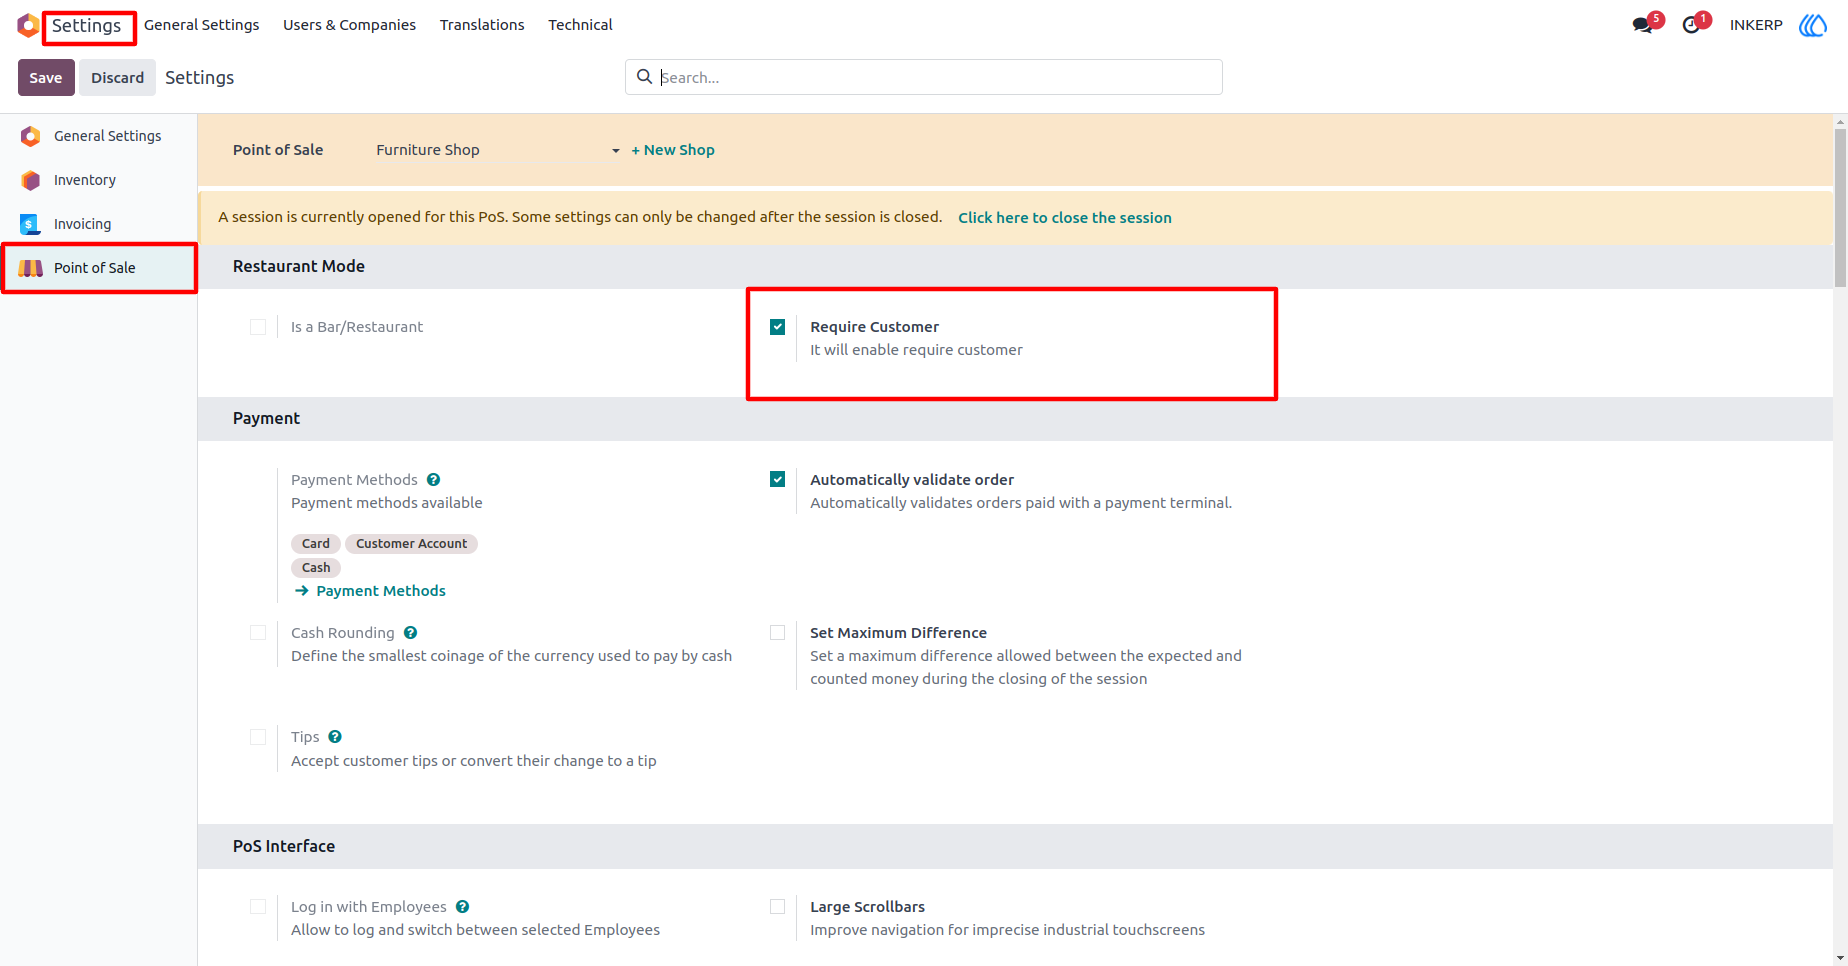Image resolution: width=1848 pixels, height=966 pixels.
Task: Open user avatar menu icon
Action: pos(1813,25)
